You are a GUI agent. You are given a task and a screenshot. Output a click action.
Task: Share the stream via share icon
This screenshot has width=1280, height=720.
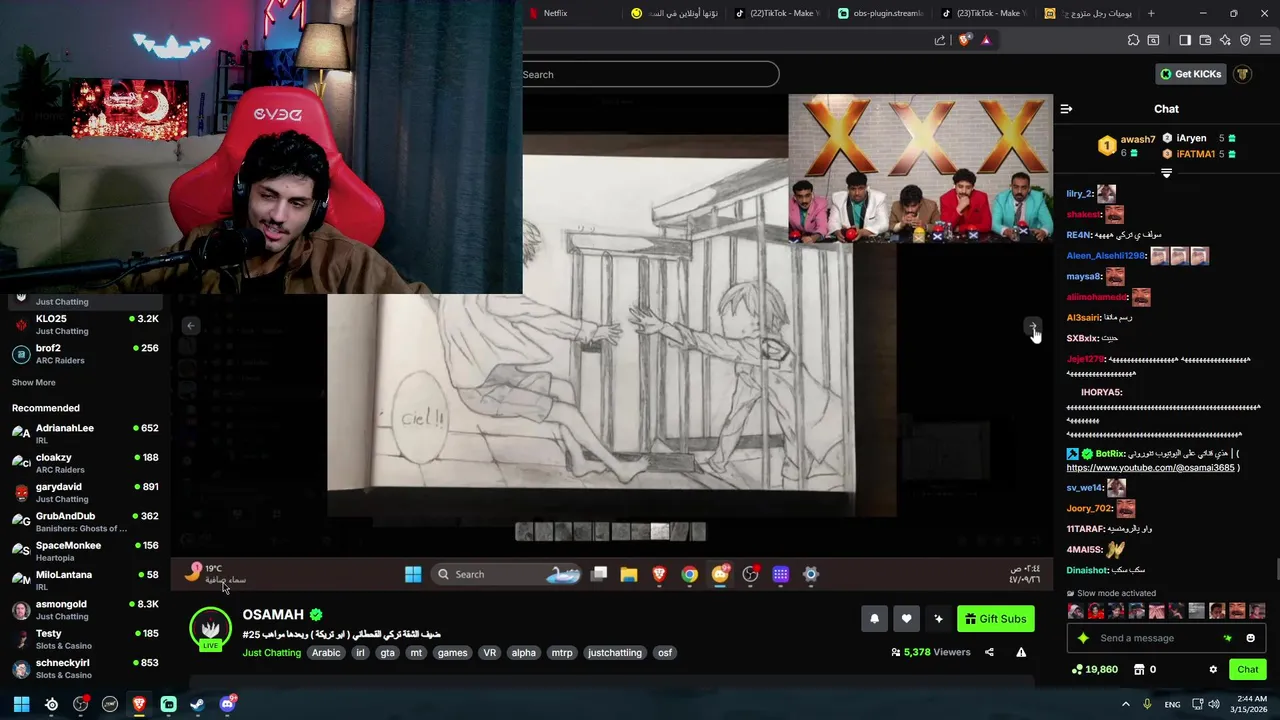coord(989,652)
